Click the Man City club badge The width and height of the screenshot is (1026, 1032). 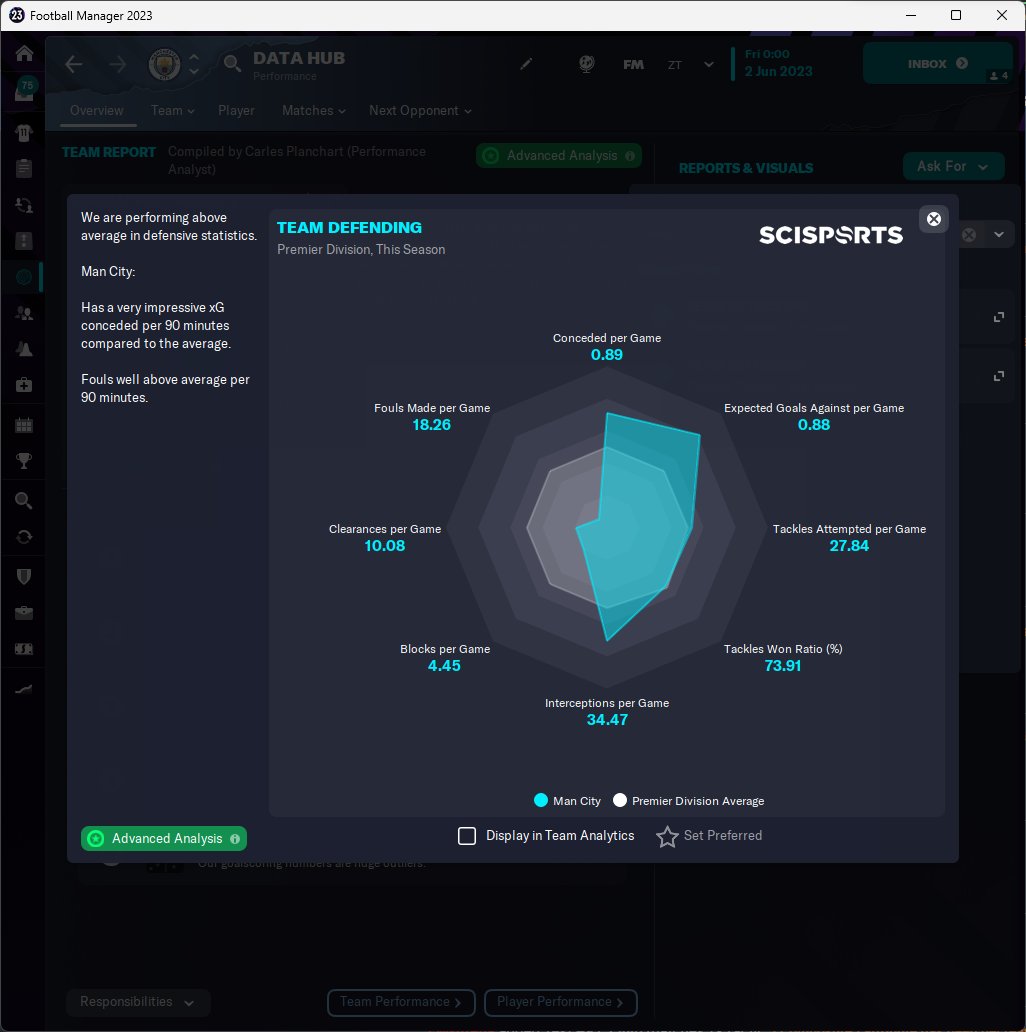pyautogui.click(x=165, y=64)
